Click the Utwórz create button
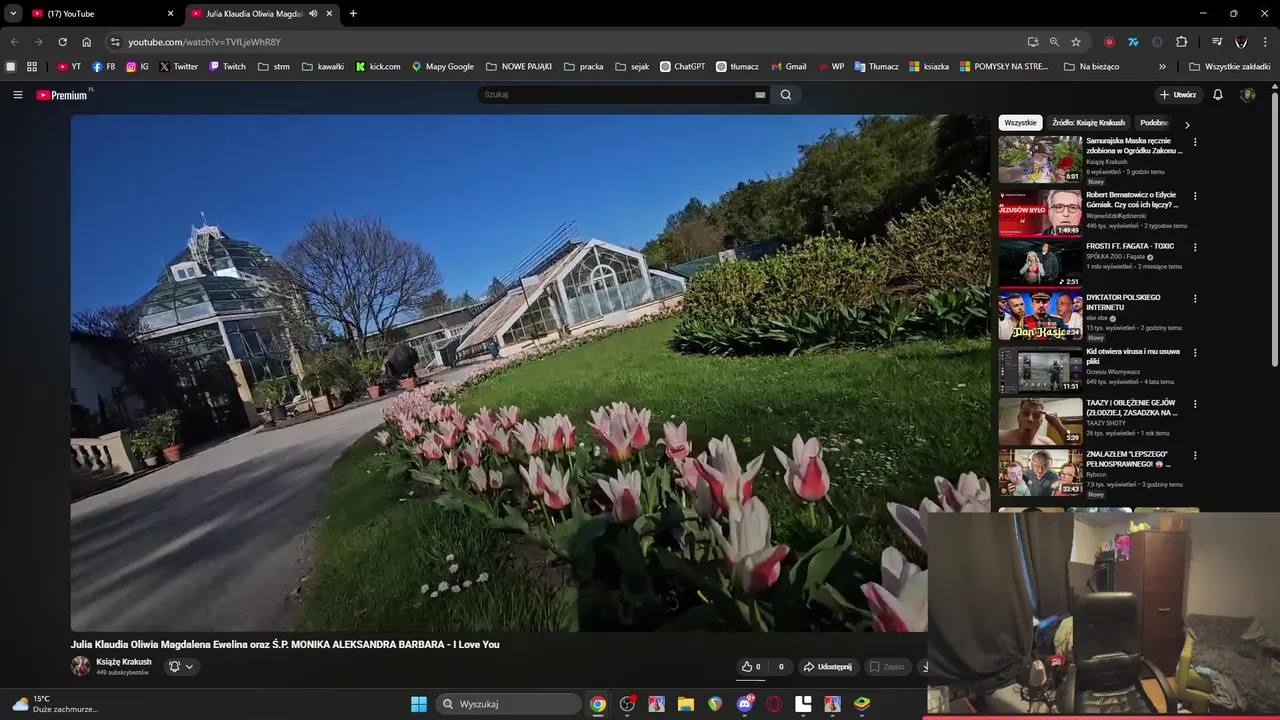The image size is (1280, 720). point(1178,95)
